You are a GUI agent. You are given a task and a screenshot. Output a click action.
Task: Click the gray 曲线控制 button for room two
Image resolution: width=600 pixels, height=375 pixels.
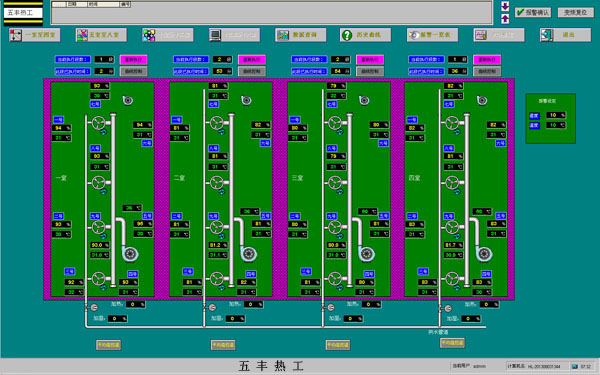pos(252,71)
